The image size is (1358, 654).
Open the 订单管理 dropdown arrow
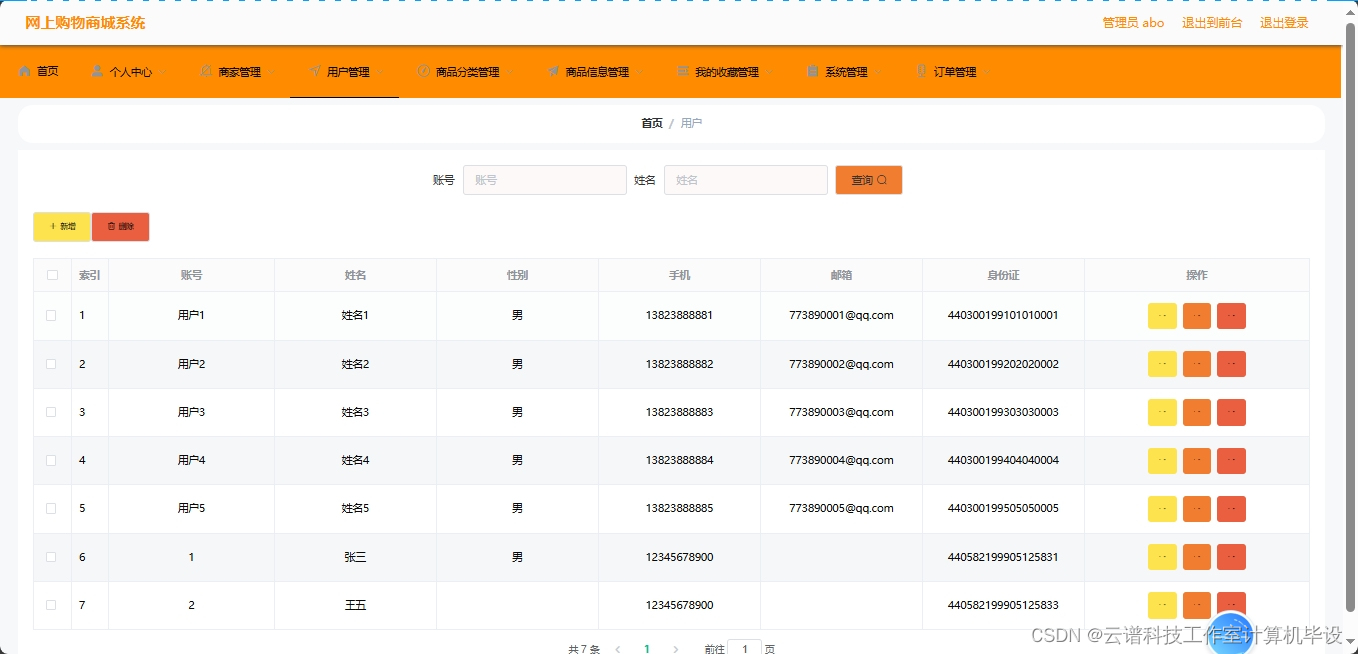click(x=984, y=70)
